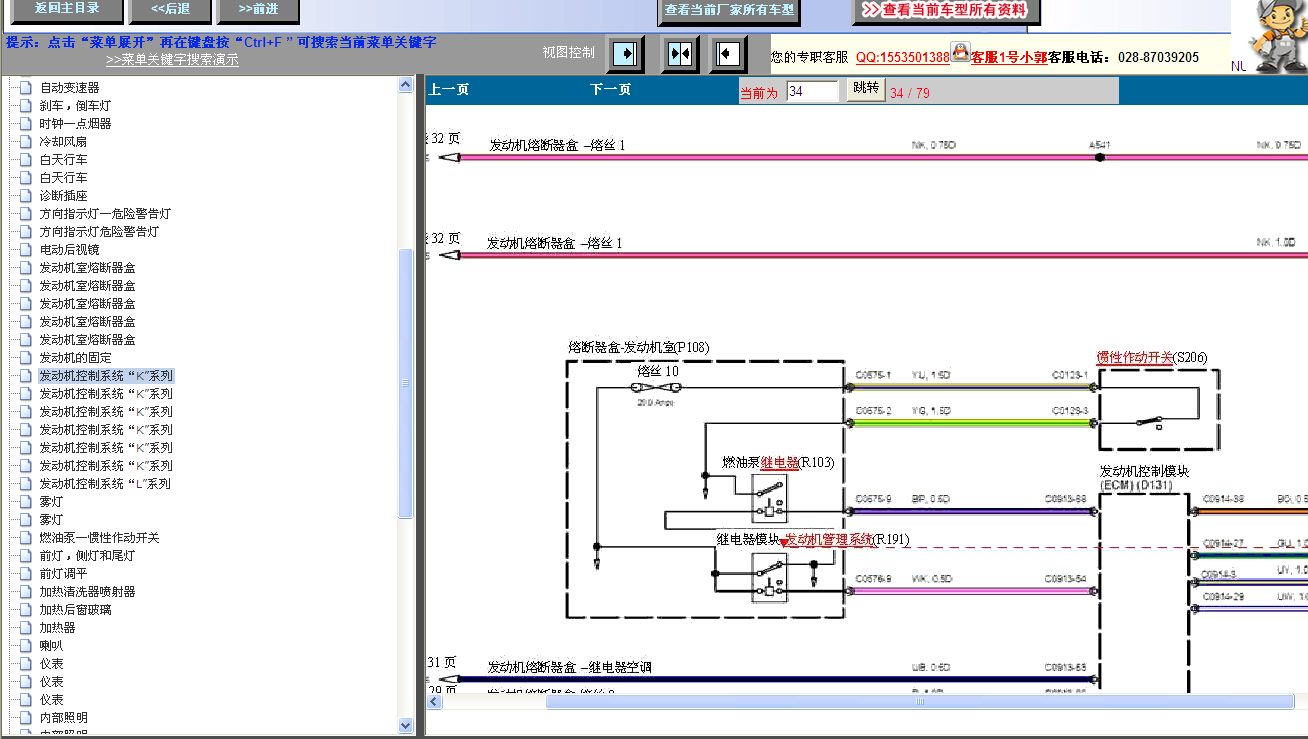Click 返回主目录 button

[67, 10]
